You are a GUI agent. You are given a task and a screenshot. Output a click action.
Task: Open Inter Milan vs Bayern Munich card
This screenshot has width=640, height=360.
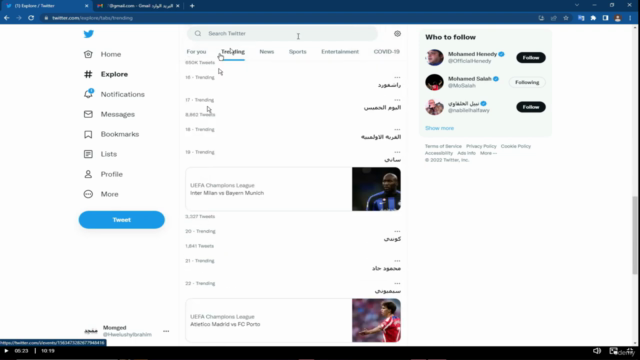tap(293, 189)
